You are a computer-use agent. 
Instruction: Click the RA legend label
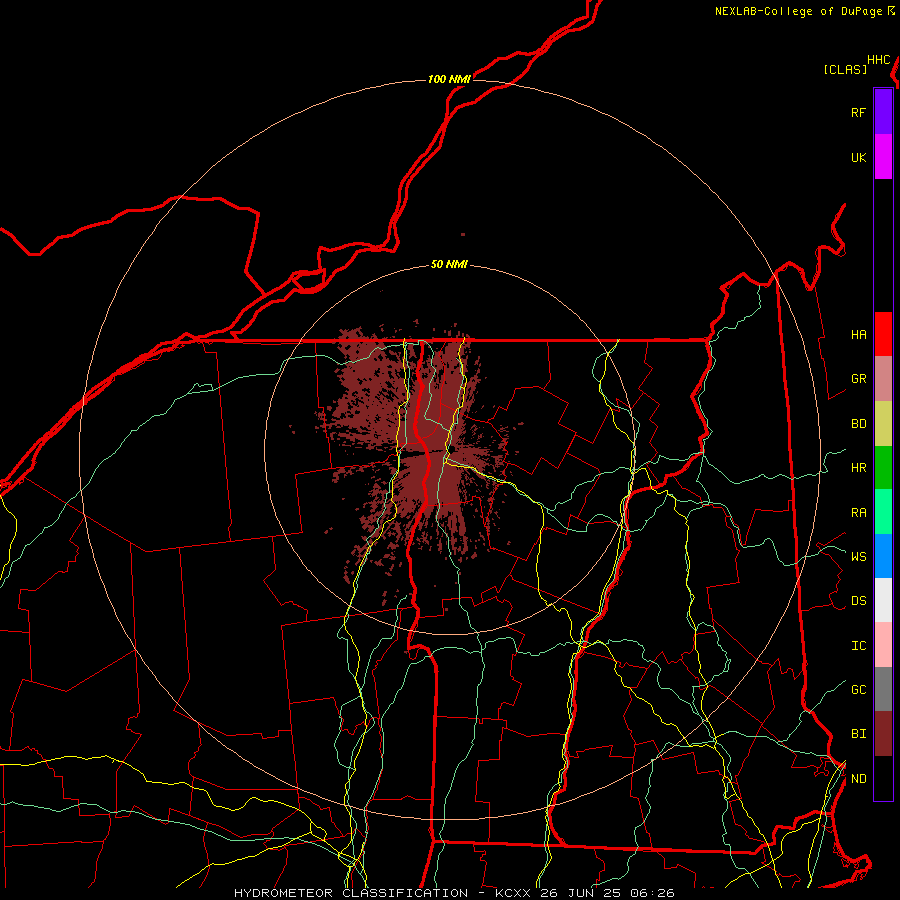point(858,513)
